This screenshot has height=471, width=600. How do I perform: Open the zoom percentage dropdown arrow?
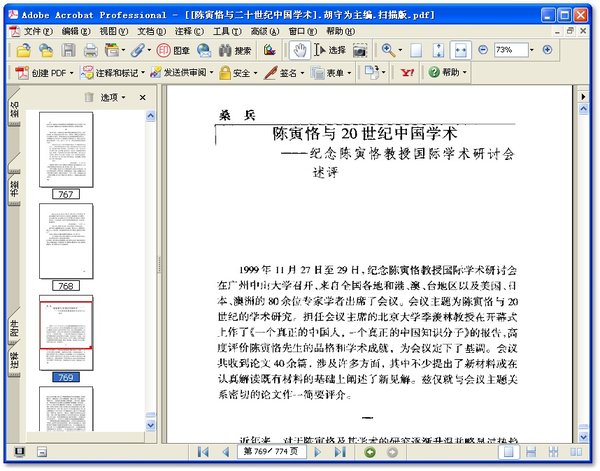(532, 50)
